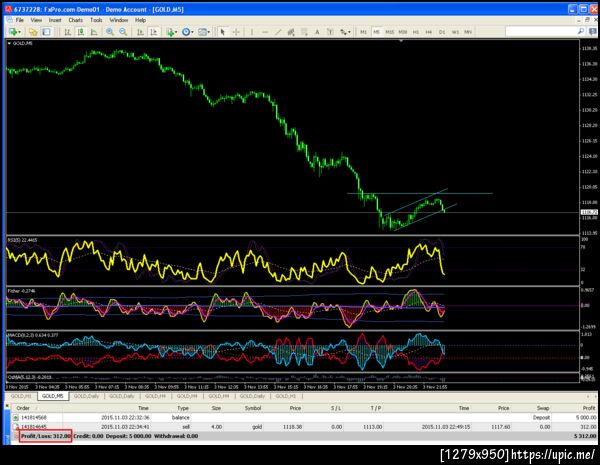Click the search magnifier icon

tap(581, 31)
